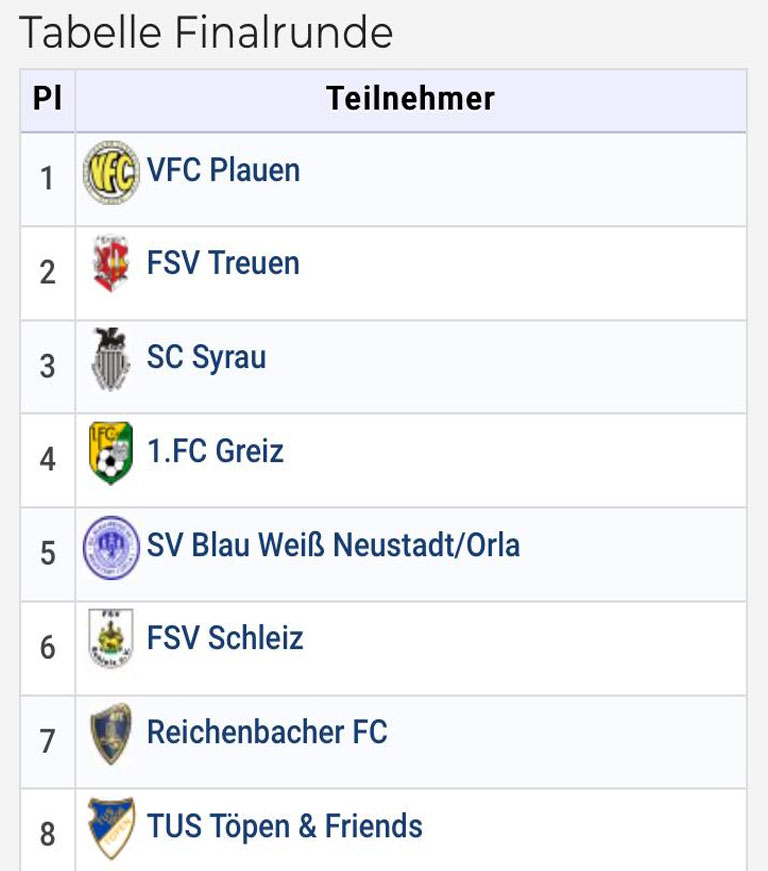The width and height of the screenshot is (768, 871).
Task: Click the SC Syrau club crest
Action: (111, 359)
